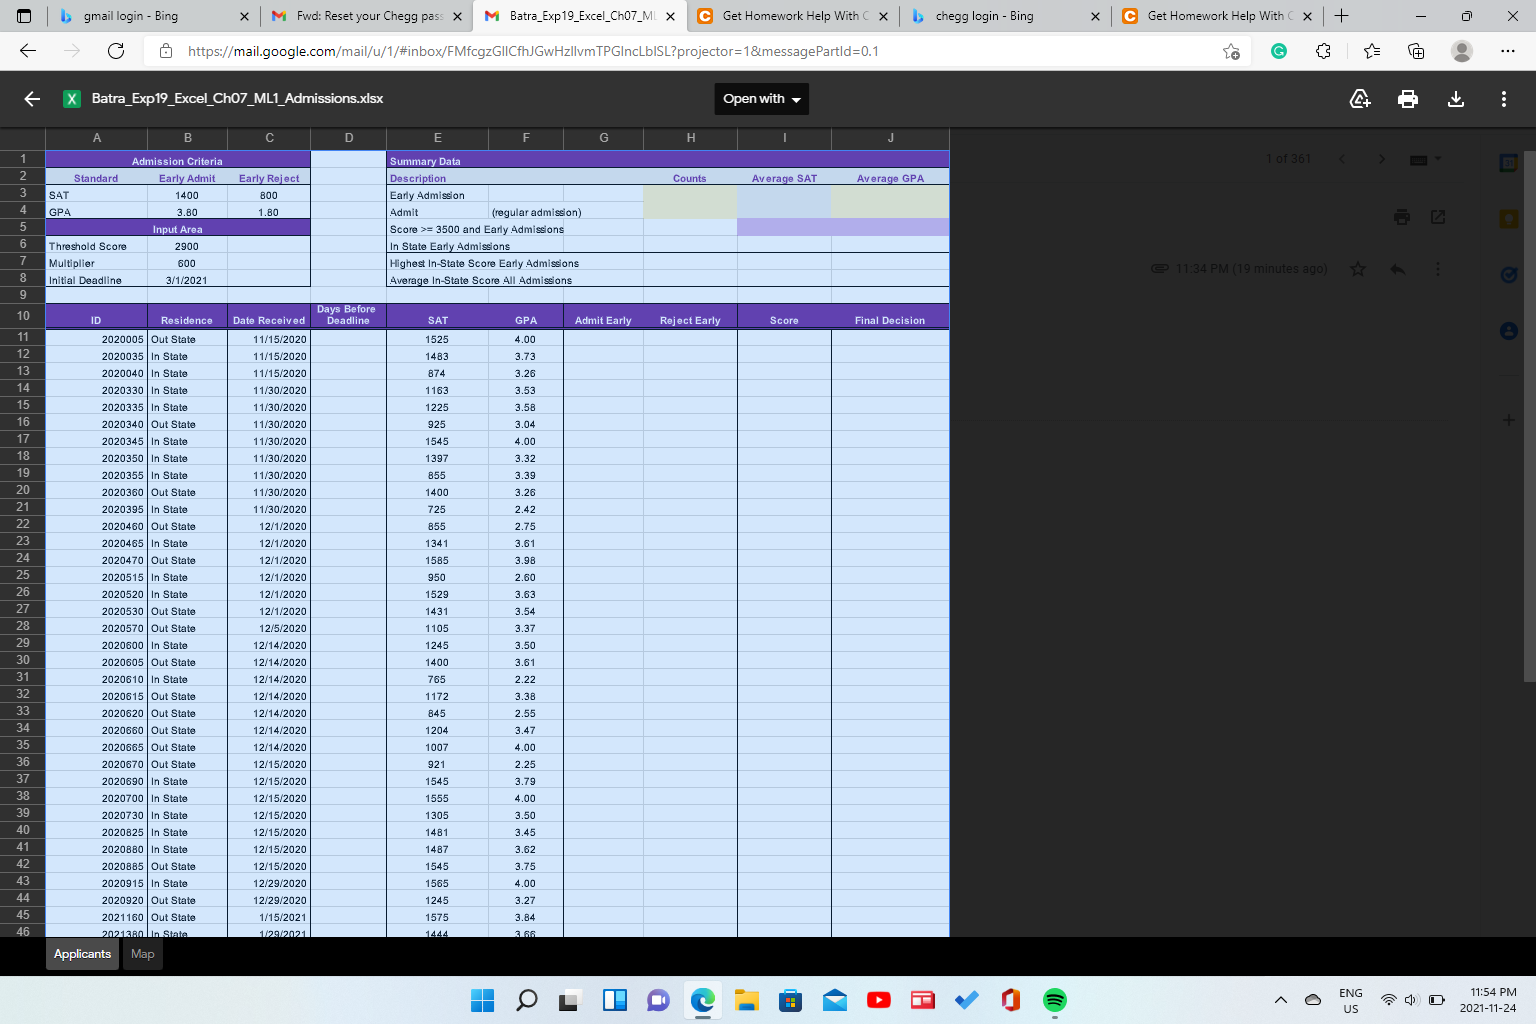
Task: Switch to the Applicants sheet tab
Action: click(x=82, y=954)
